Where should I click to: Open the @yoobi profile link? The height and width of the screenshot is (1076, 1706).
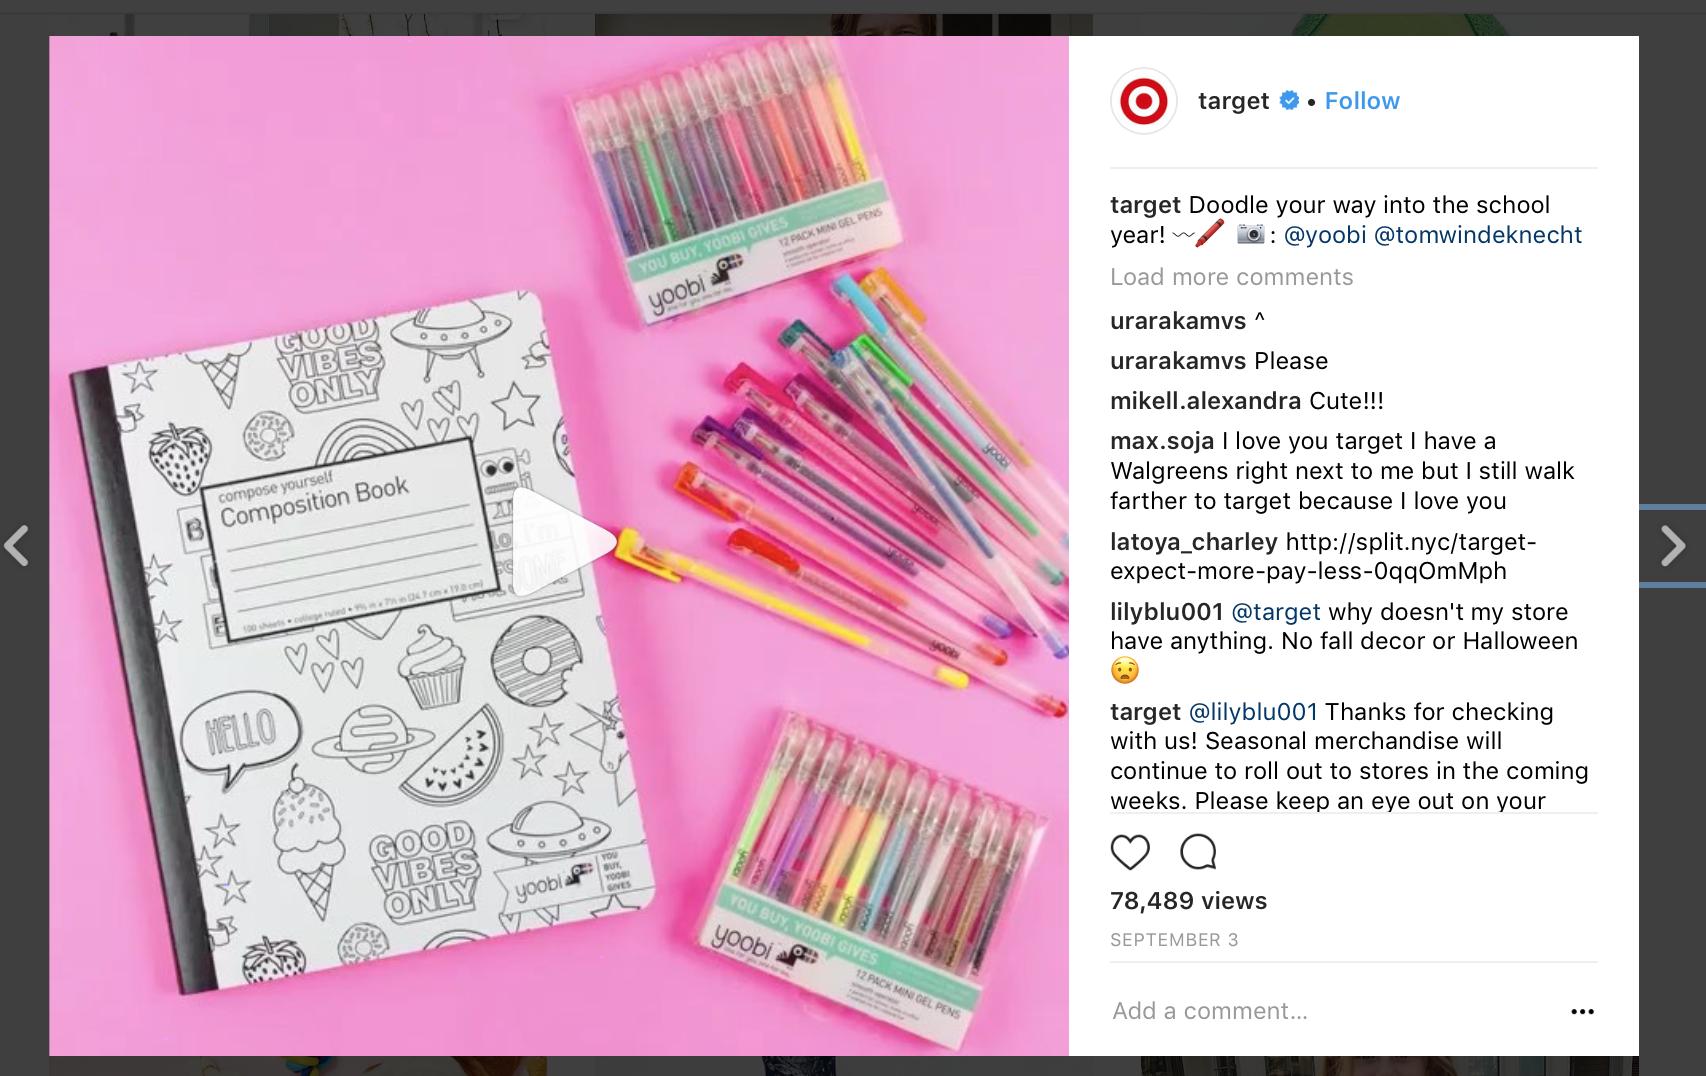point(1325,235)
